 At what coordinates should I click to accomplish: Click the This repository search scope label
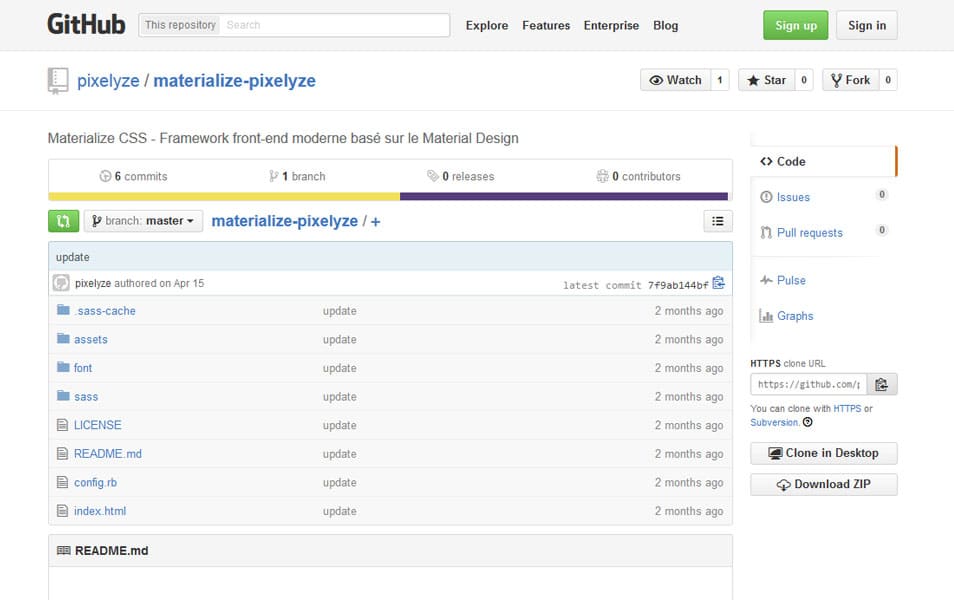tap(180, 25)
